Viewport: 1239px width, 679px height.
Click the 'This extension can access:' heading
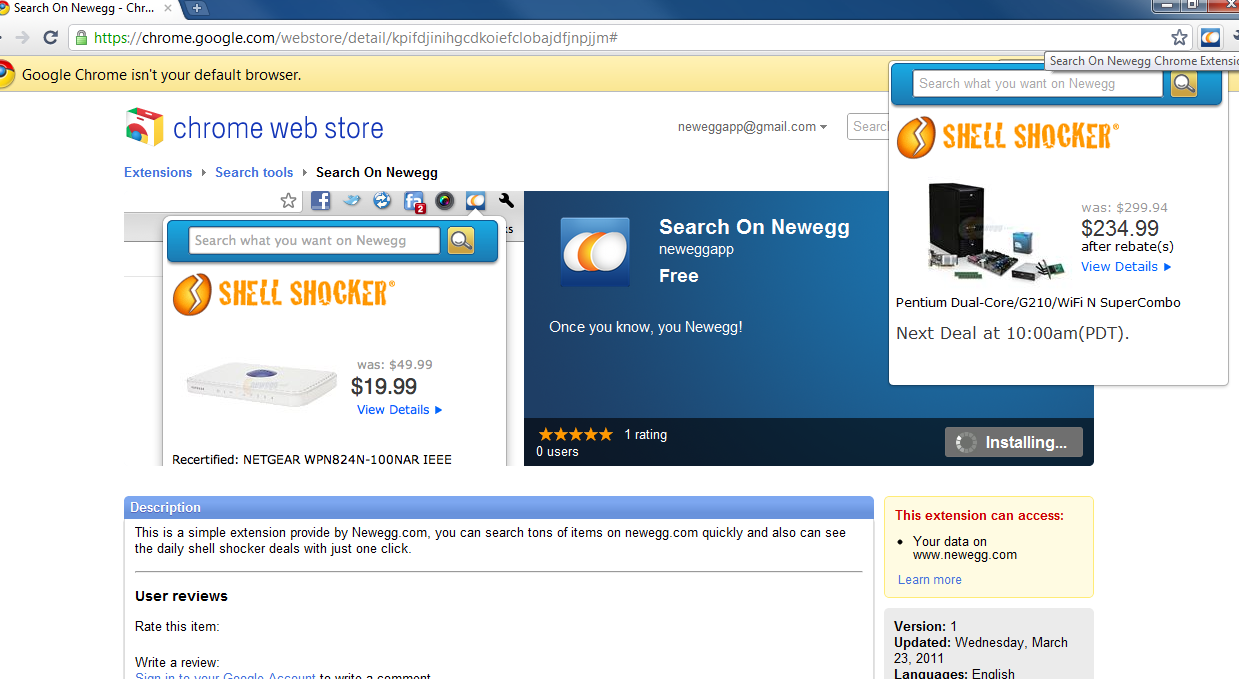pos(980,516)
